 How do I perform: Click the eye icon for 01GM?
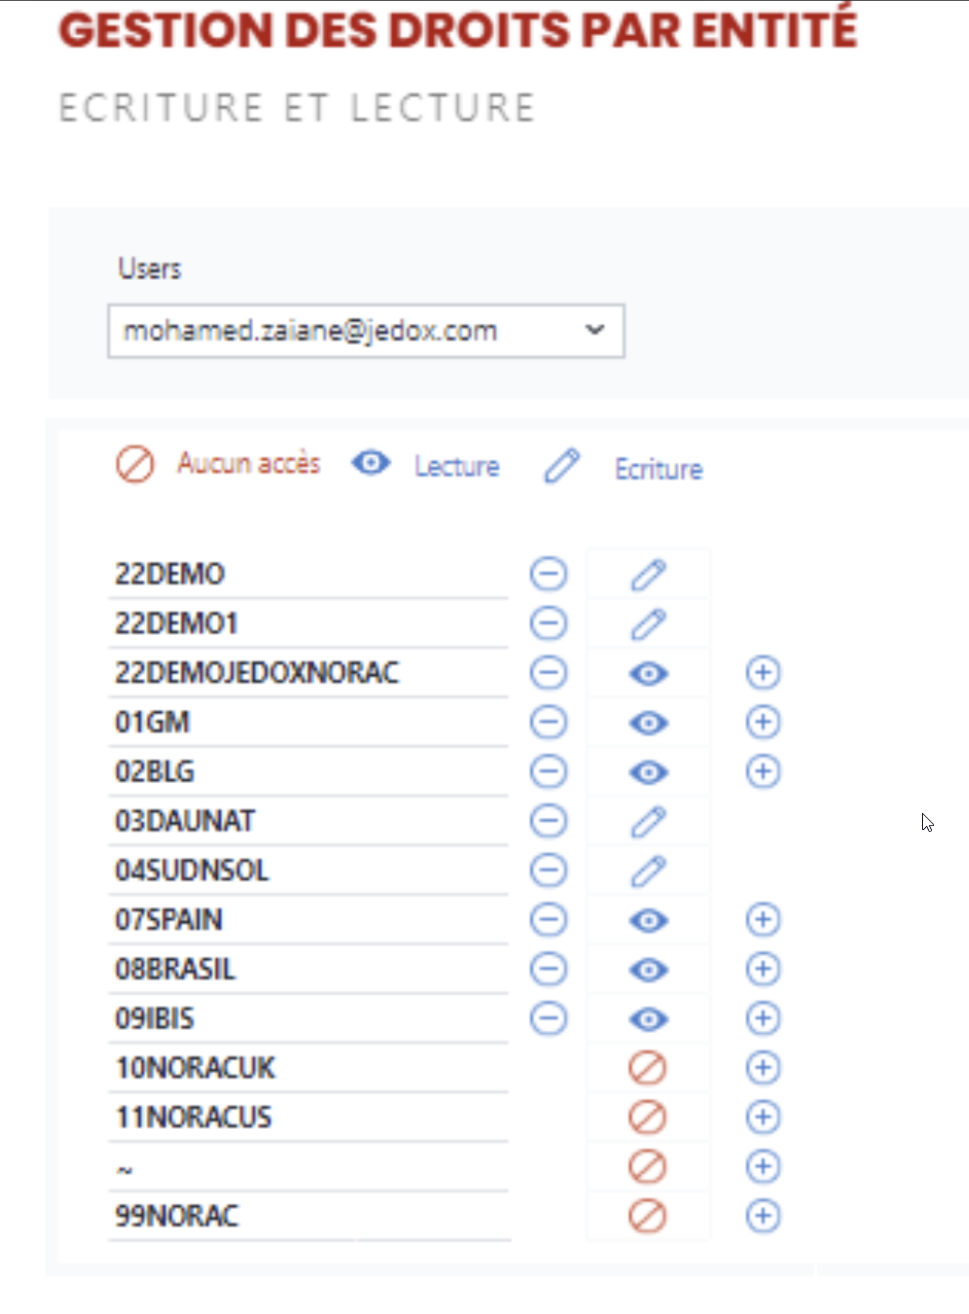[648, 723]
